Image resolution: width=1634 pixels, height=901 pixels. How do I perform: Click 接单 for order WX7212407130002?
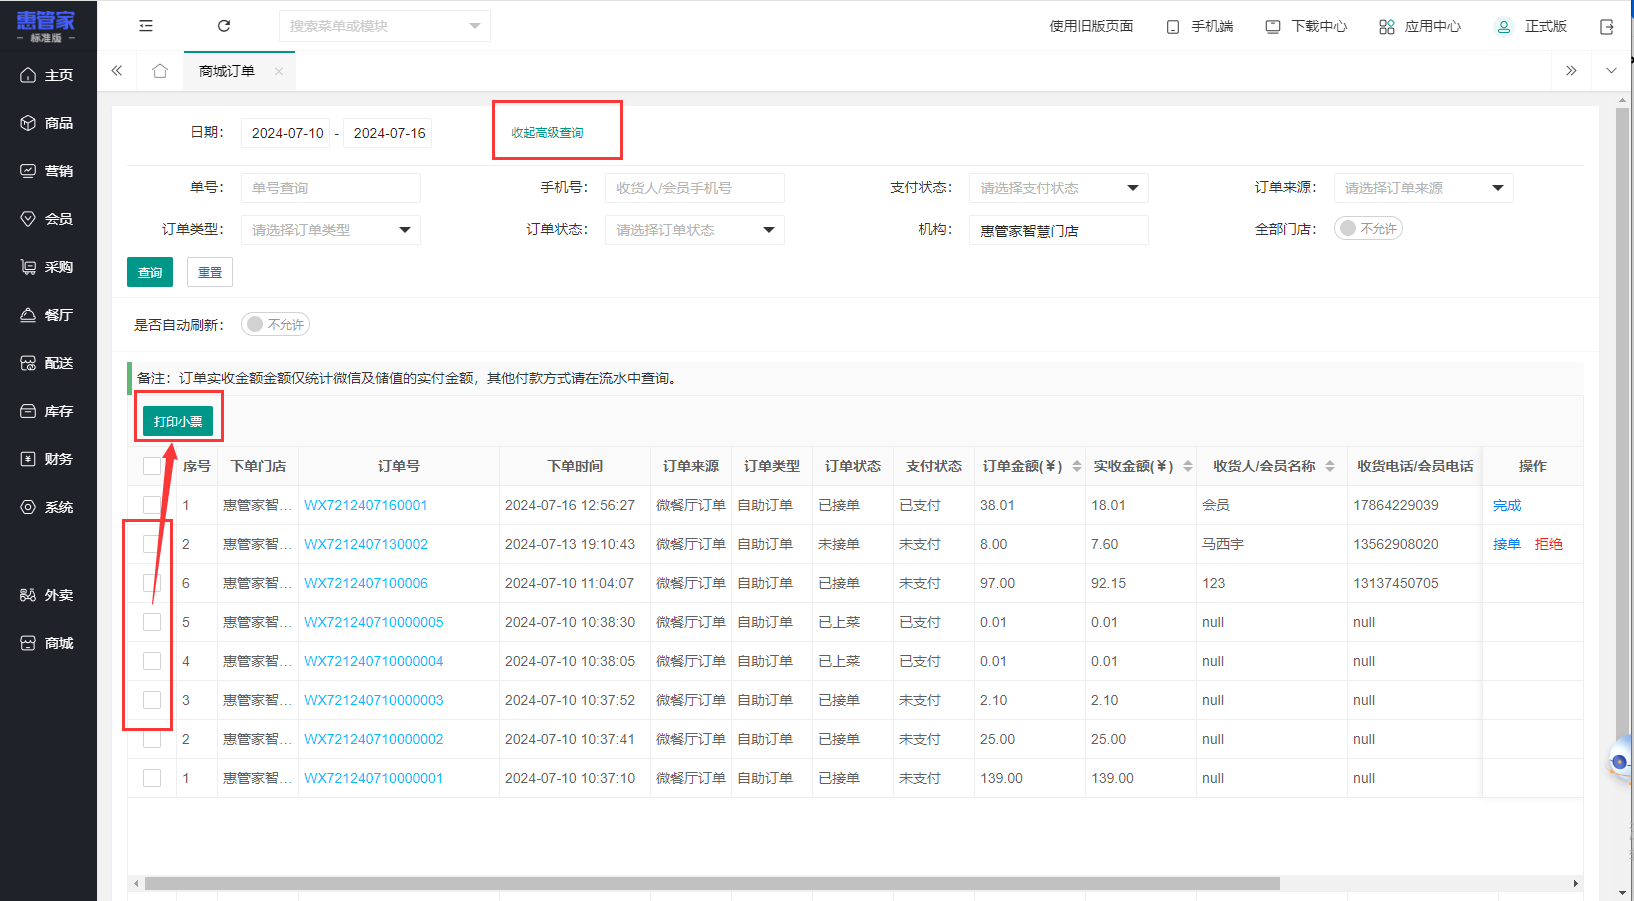point(1507,544)
